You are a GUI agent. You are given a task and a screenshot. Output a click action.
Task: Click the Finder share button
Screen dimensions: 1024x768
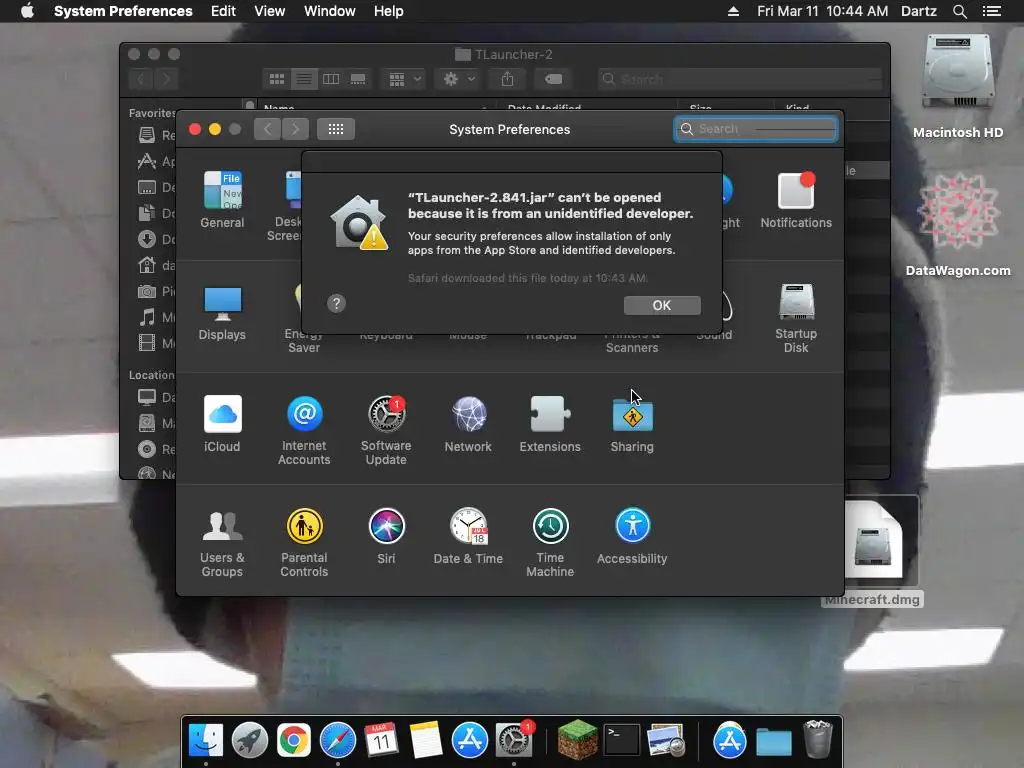(x=507, y=79)
